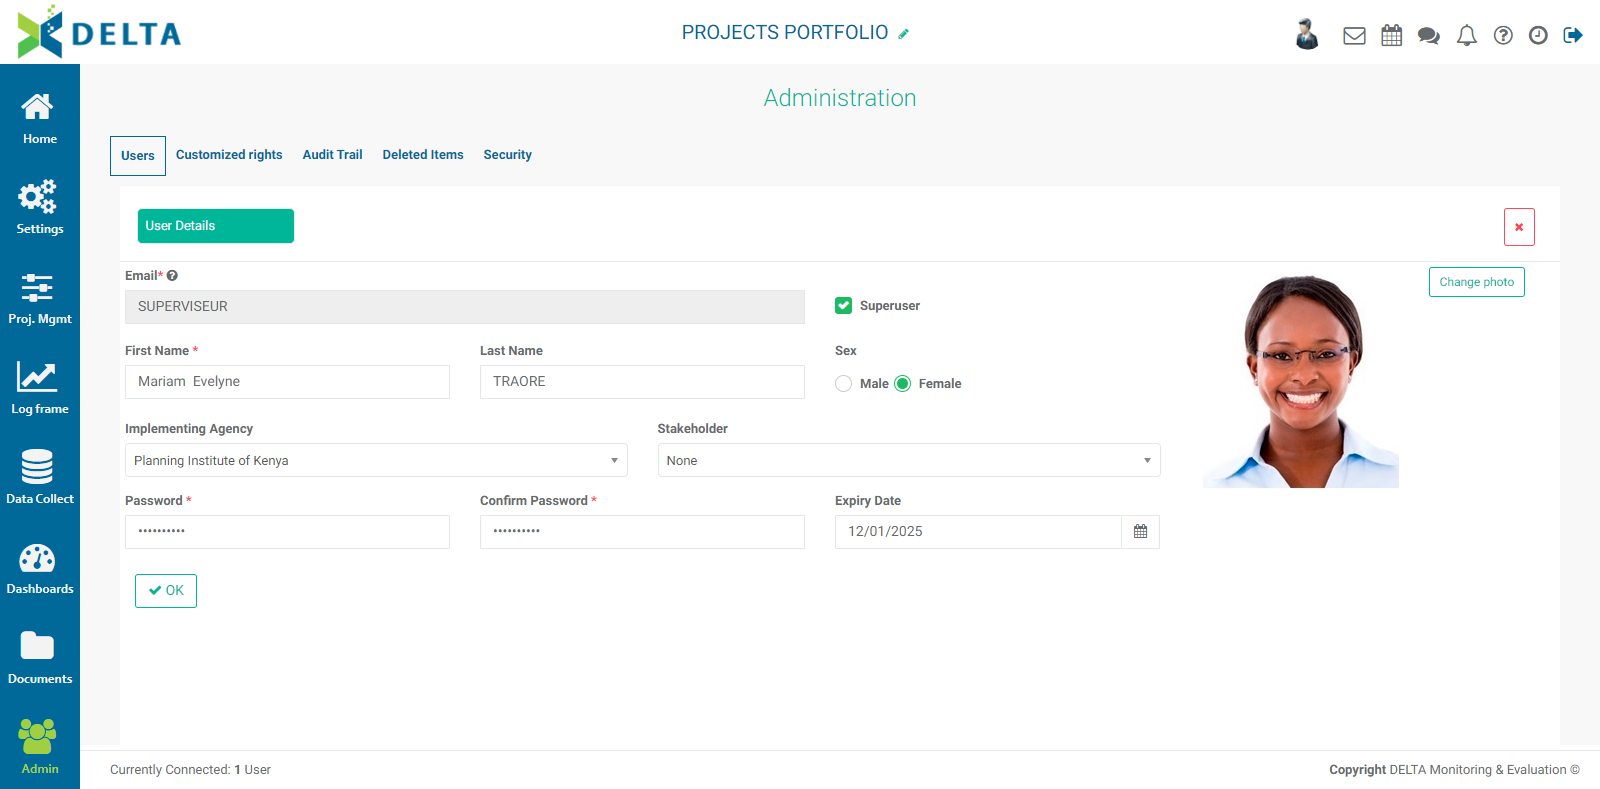1600x789 pixels.
Task: Click the User Details button
Action: coord(216,226)
